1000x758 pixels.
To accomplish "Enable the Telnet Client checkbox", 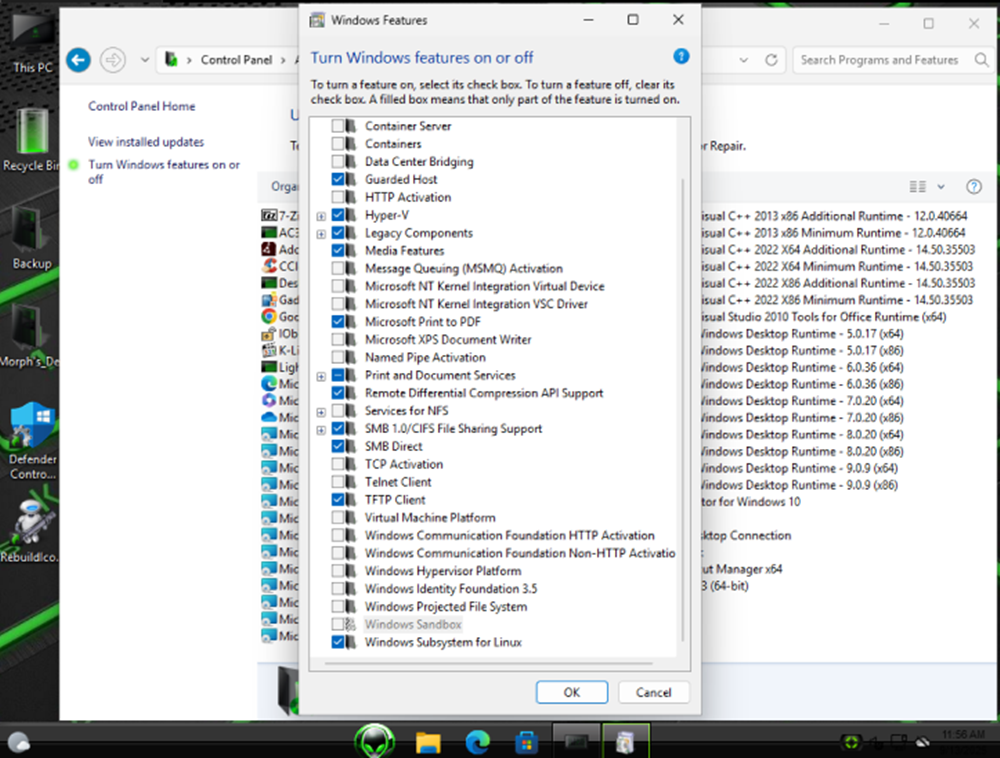I will [x=339, y=482].
